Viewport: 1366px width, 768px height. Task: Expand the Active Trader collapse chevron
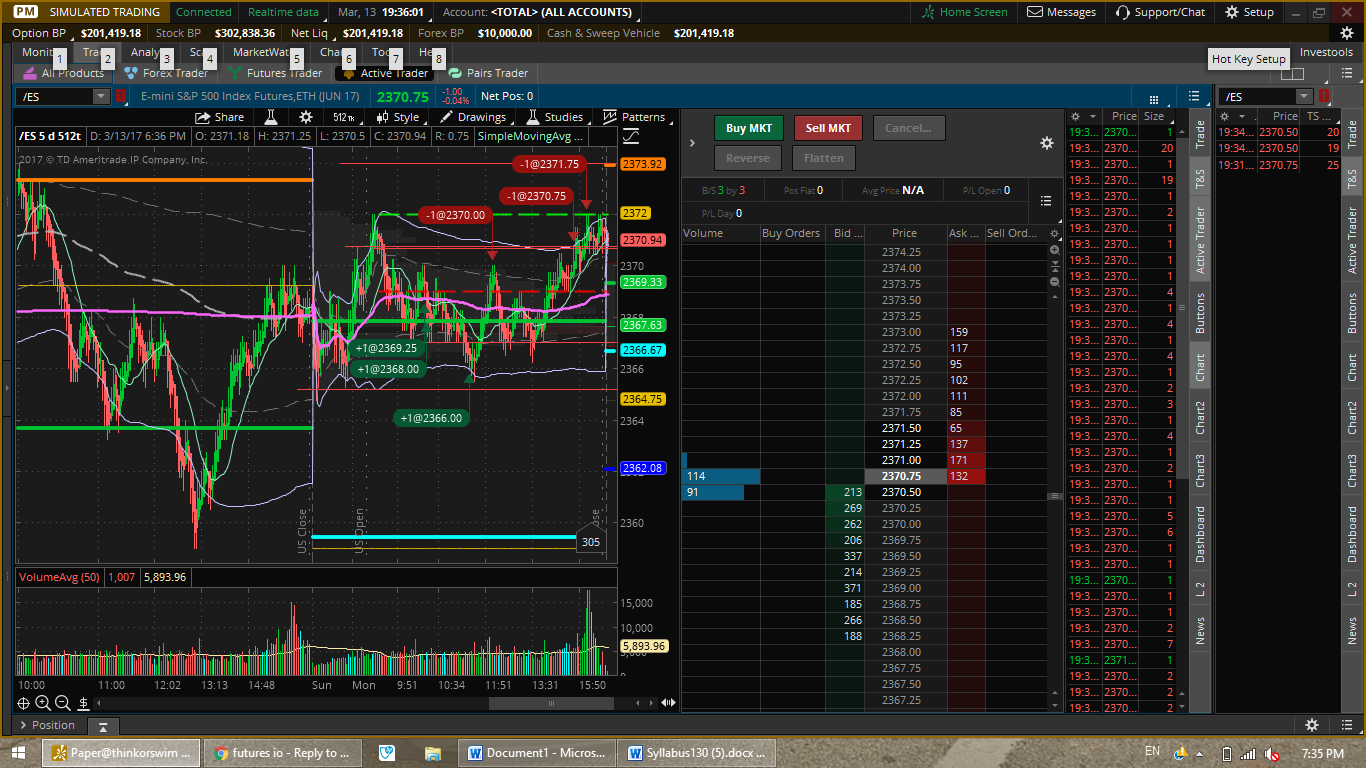692,143
